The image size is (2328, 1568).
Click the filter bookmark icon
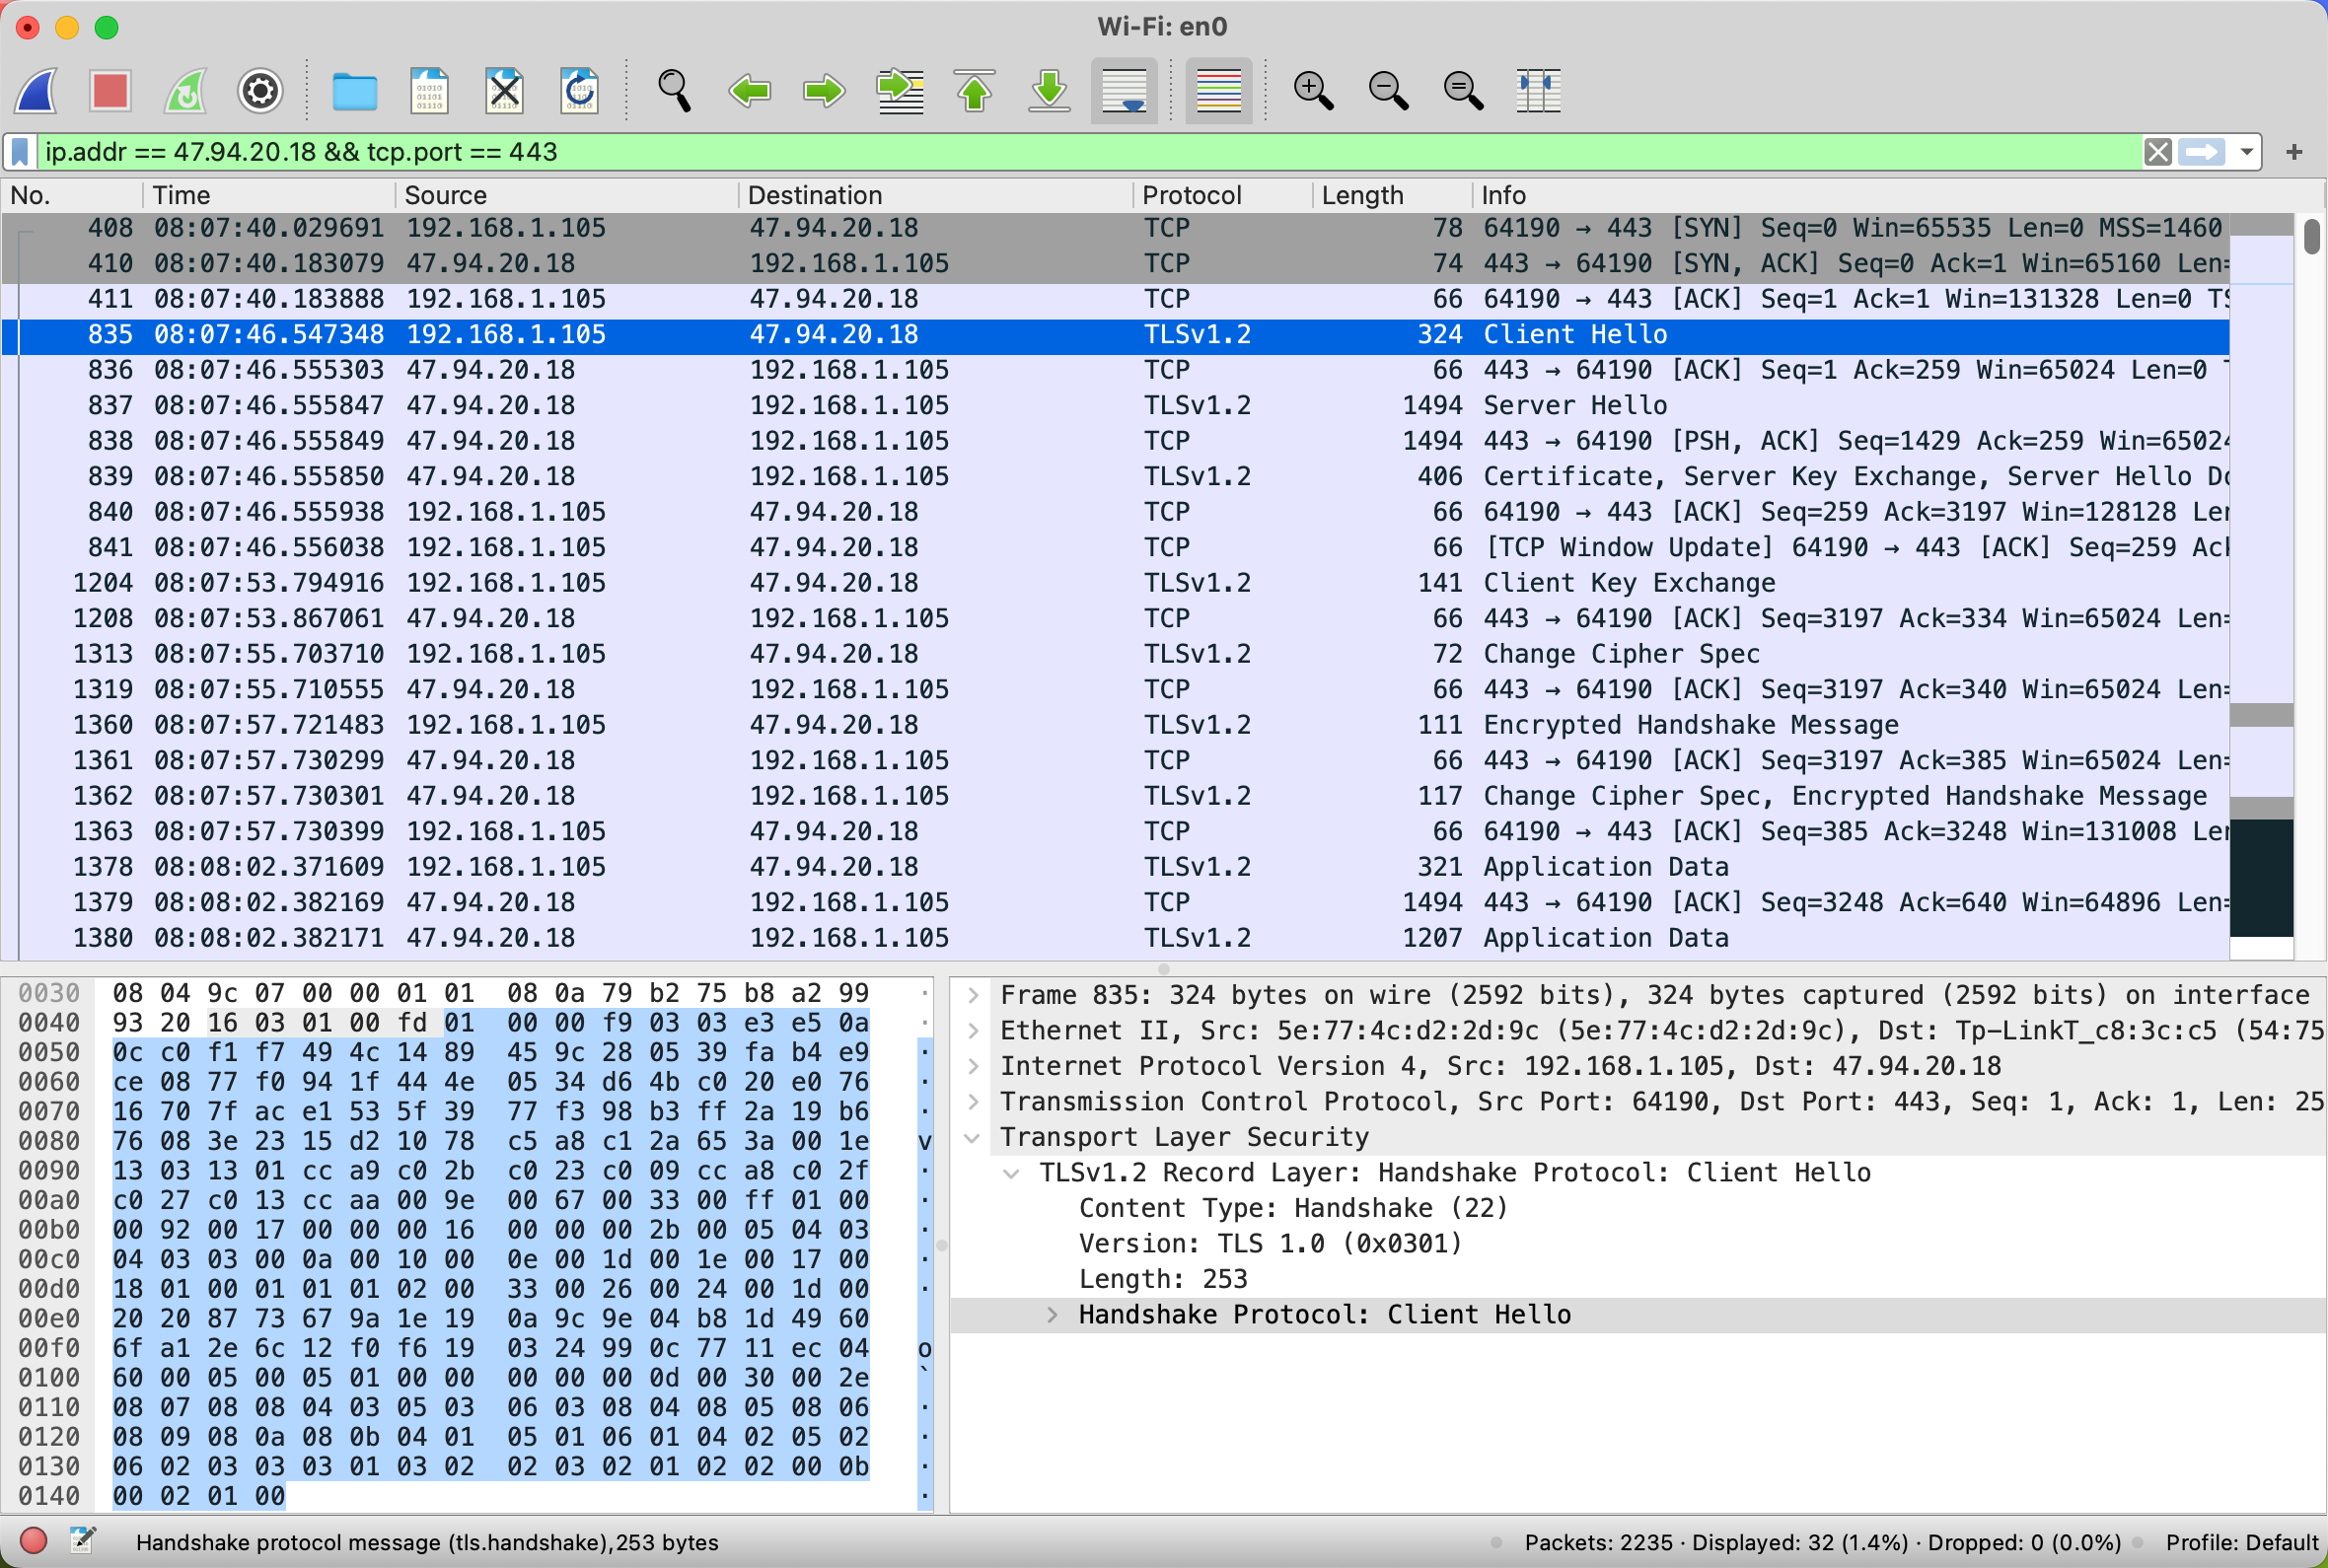tap(20, 152)
